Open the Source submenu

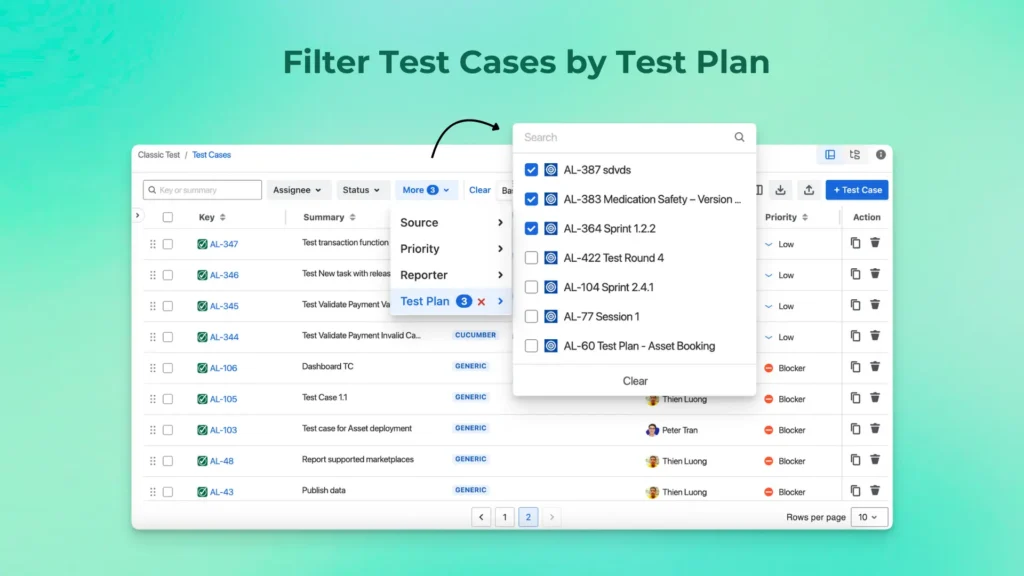pyautogui.click(x=451, y=223)
